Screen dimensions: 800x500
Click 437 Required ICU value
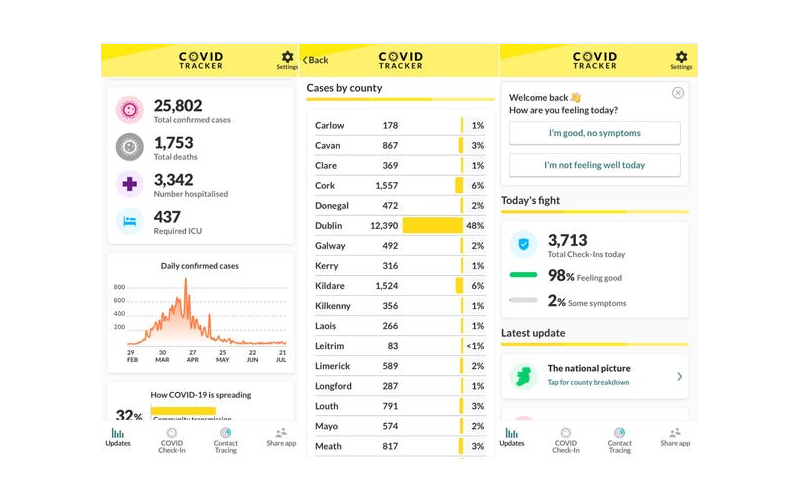167,217
